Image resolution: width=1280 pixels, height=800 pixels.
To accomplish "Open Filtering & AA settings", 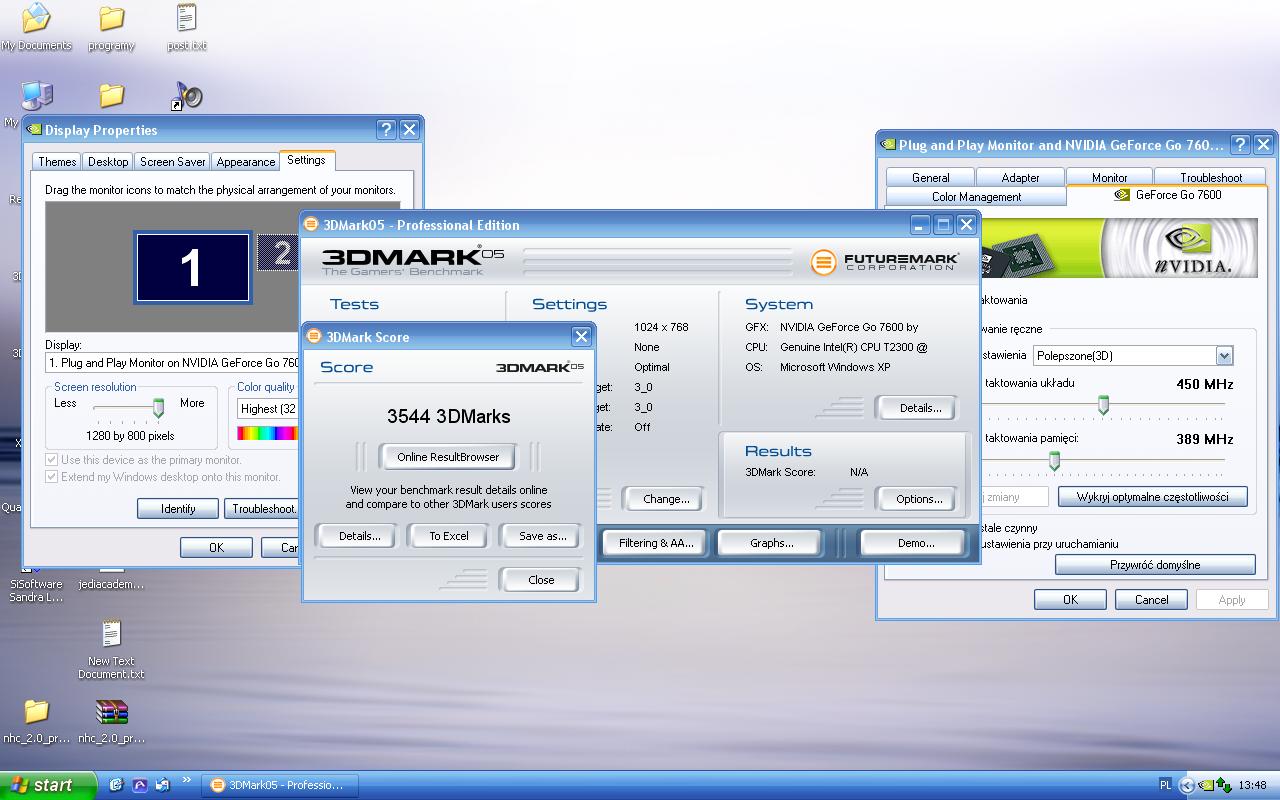I will pyautogui.click(x=655, y=543).
